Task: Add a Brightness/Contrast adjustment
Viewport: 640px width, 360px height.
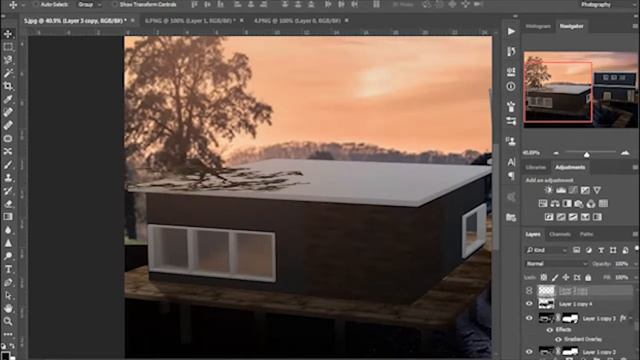Action: (x=548, y=190)
